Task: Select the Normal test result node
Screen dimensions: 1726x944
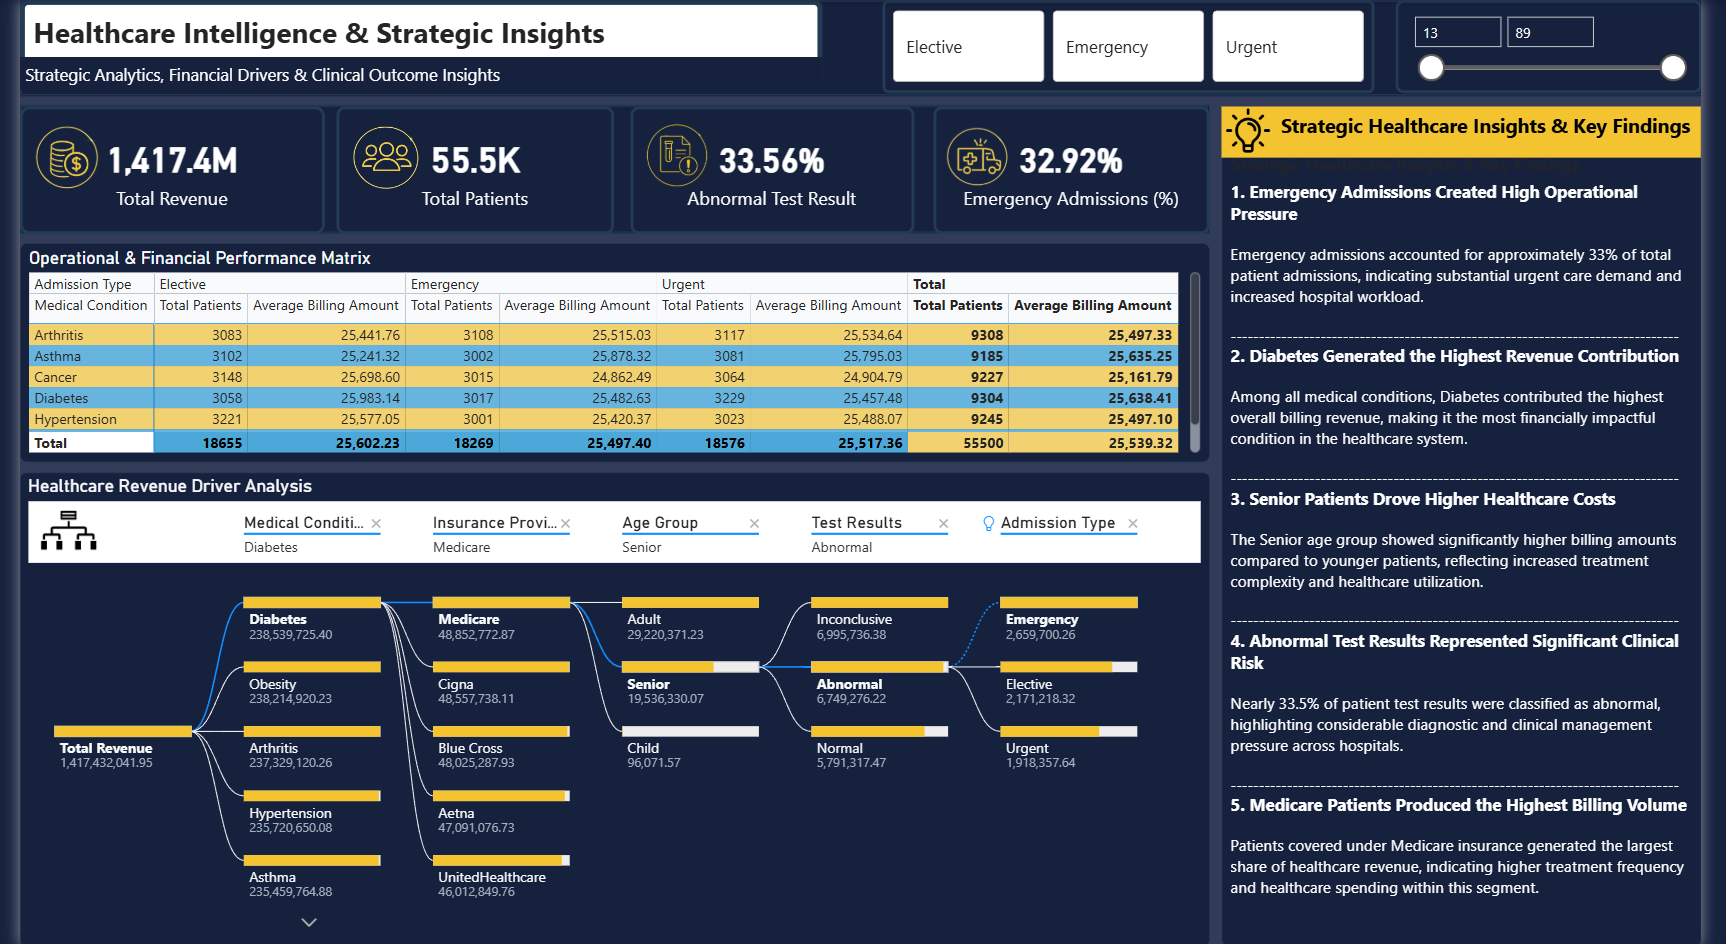Action: point(880,748)
